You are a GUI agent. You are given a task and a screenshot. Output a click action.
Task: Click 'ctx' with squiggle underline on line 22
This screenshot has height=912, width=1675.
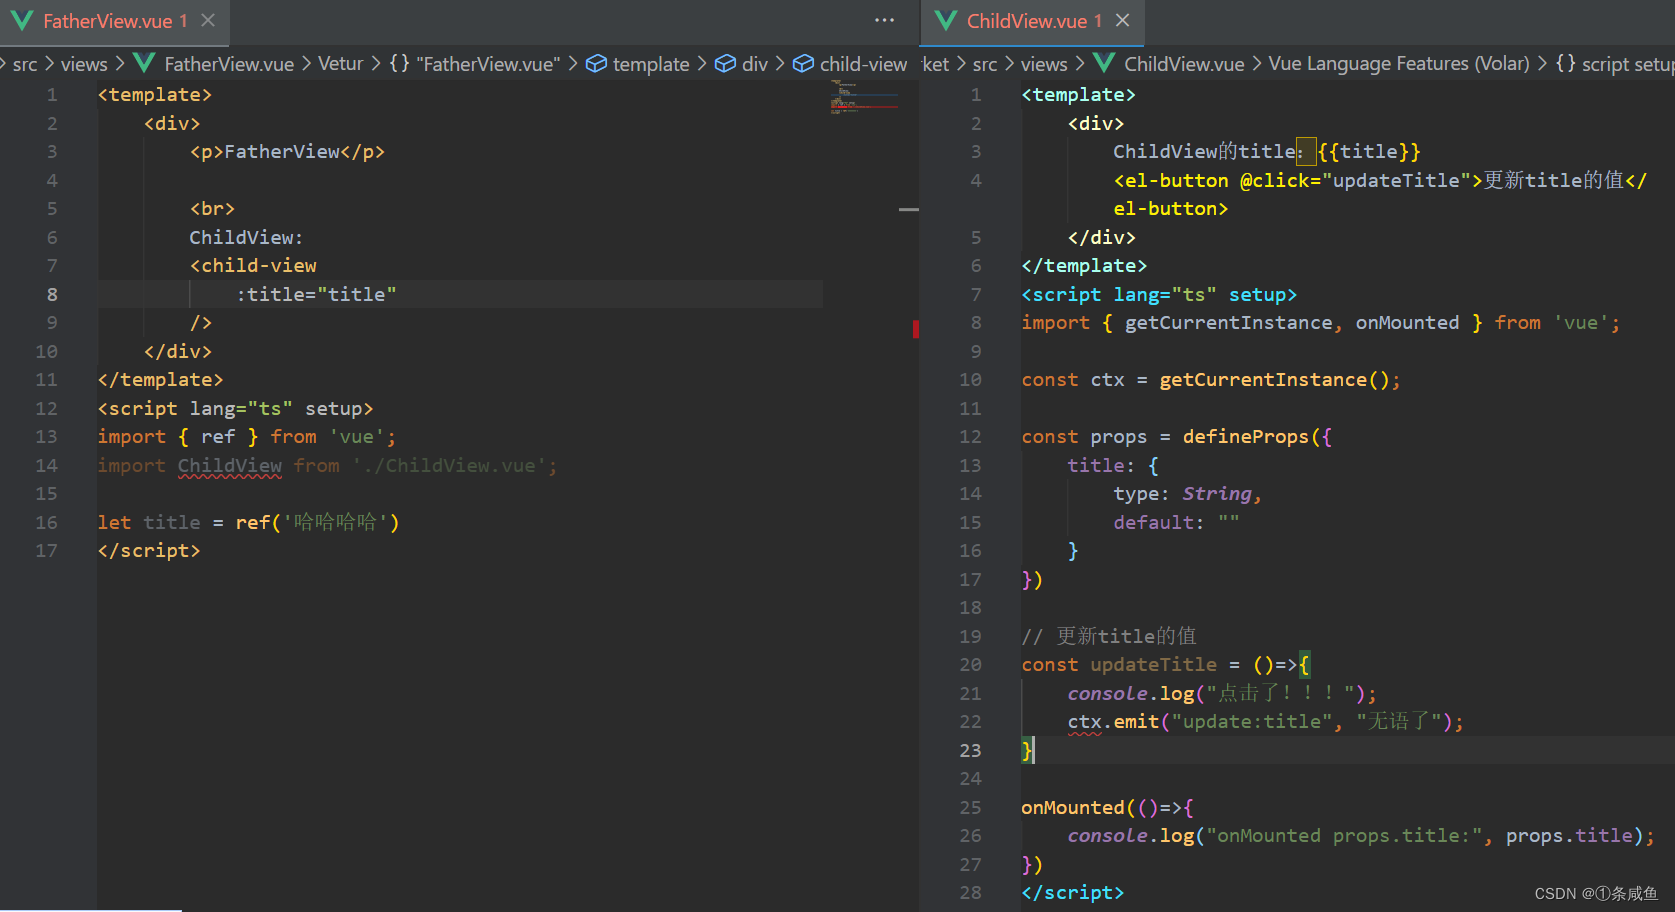click(x=1084, y=722)
